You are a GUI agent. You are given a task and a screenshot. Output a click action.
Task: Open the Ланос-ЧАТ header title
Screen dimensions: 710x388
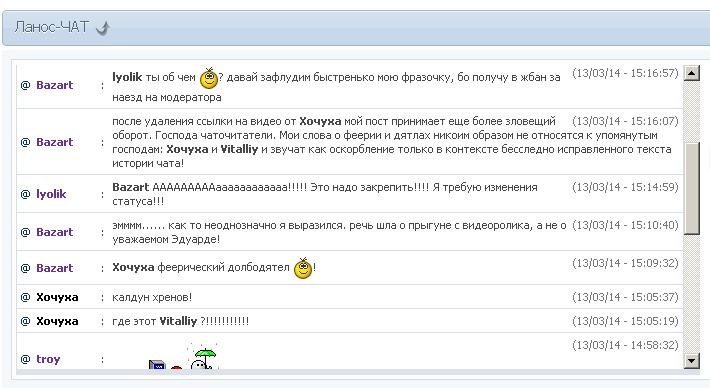click(x=52, y=27)
